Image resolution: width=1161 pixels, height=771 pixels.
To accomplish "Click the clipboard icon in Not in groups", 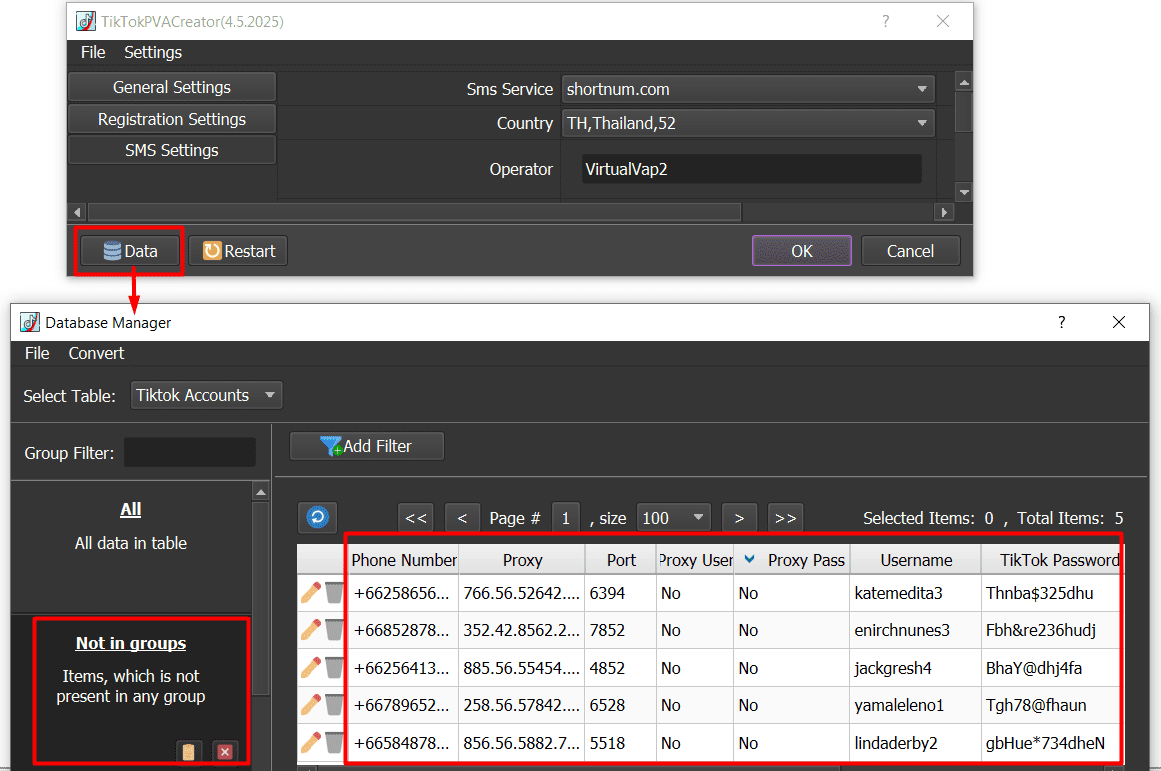I will point(188,752).
